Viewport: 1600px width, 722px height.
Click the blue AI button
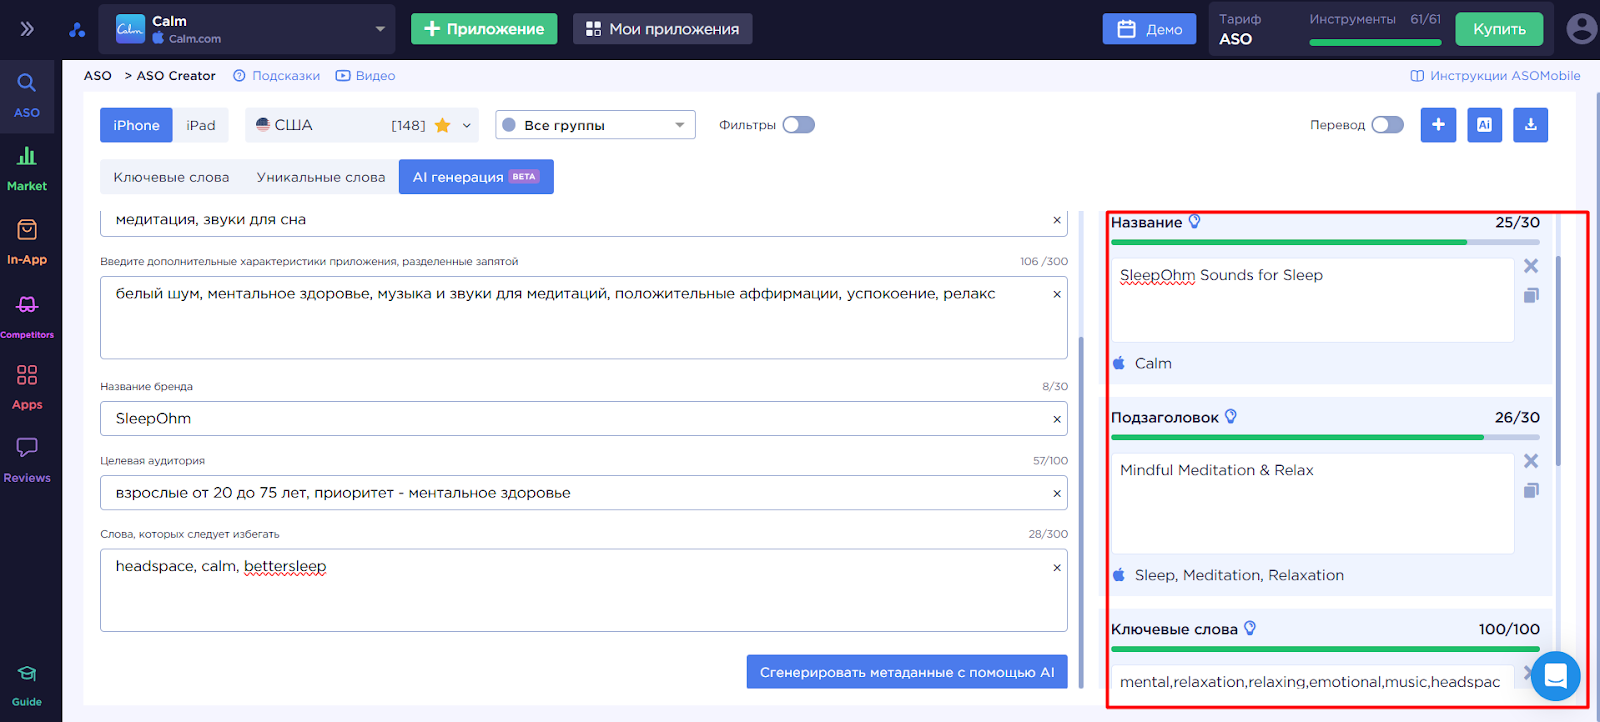(1484, 125)
